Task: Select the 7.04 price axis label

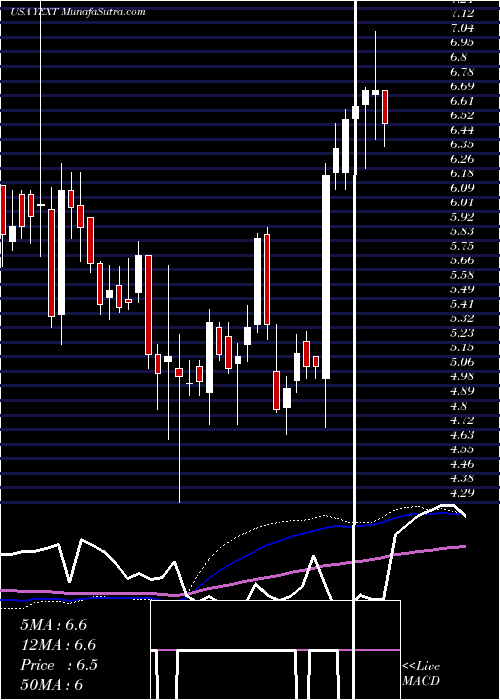Action: [462, 28]
